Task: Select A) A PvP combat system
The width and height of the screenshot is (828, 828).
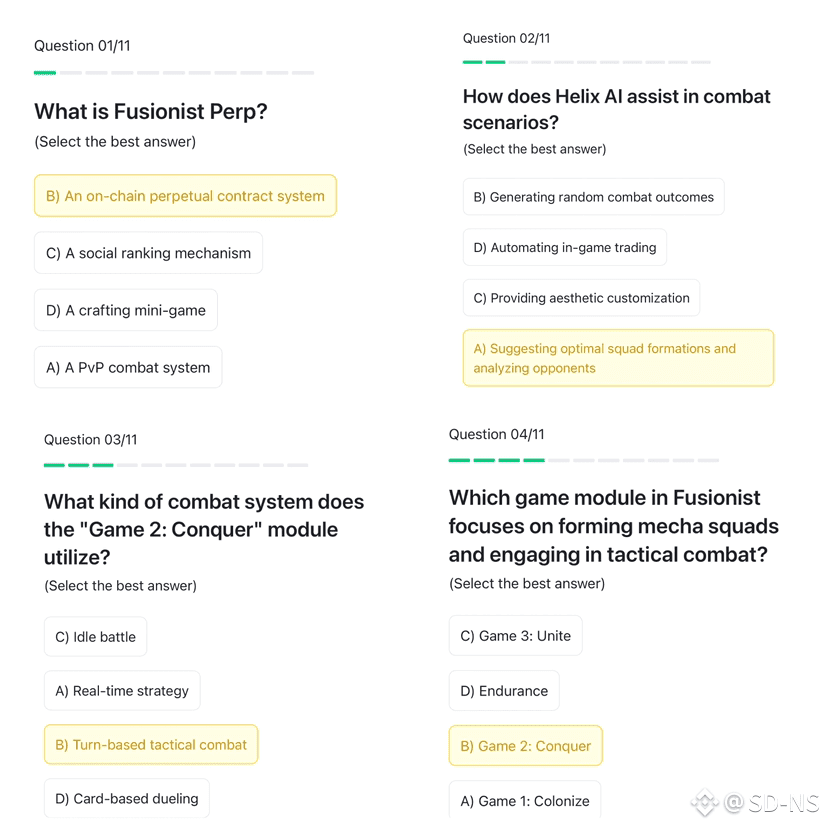Action: coord(128,368)
